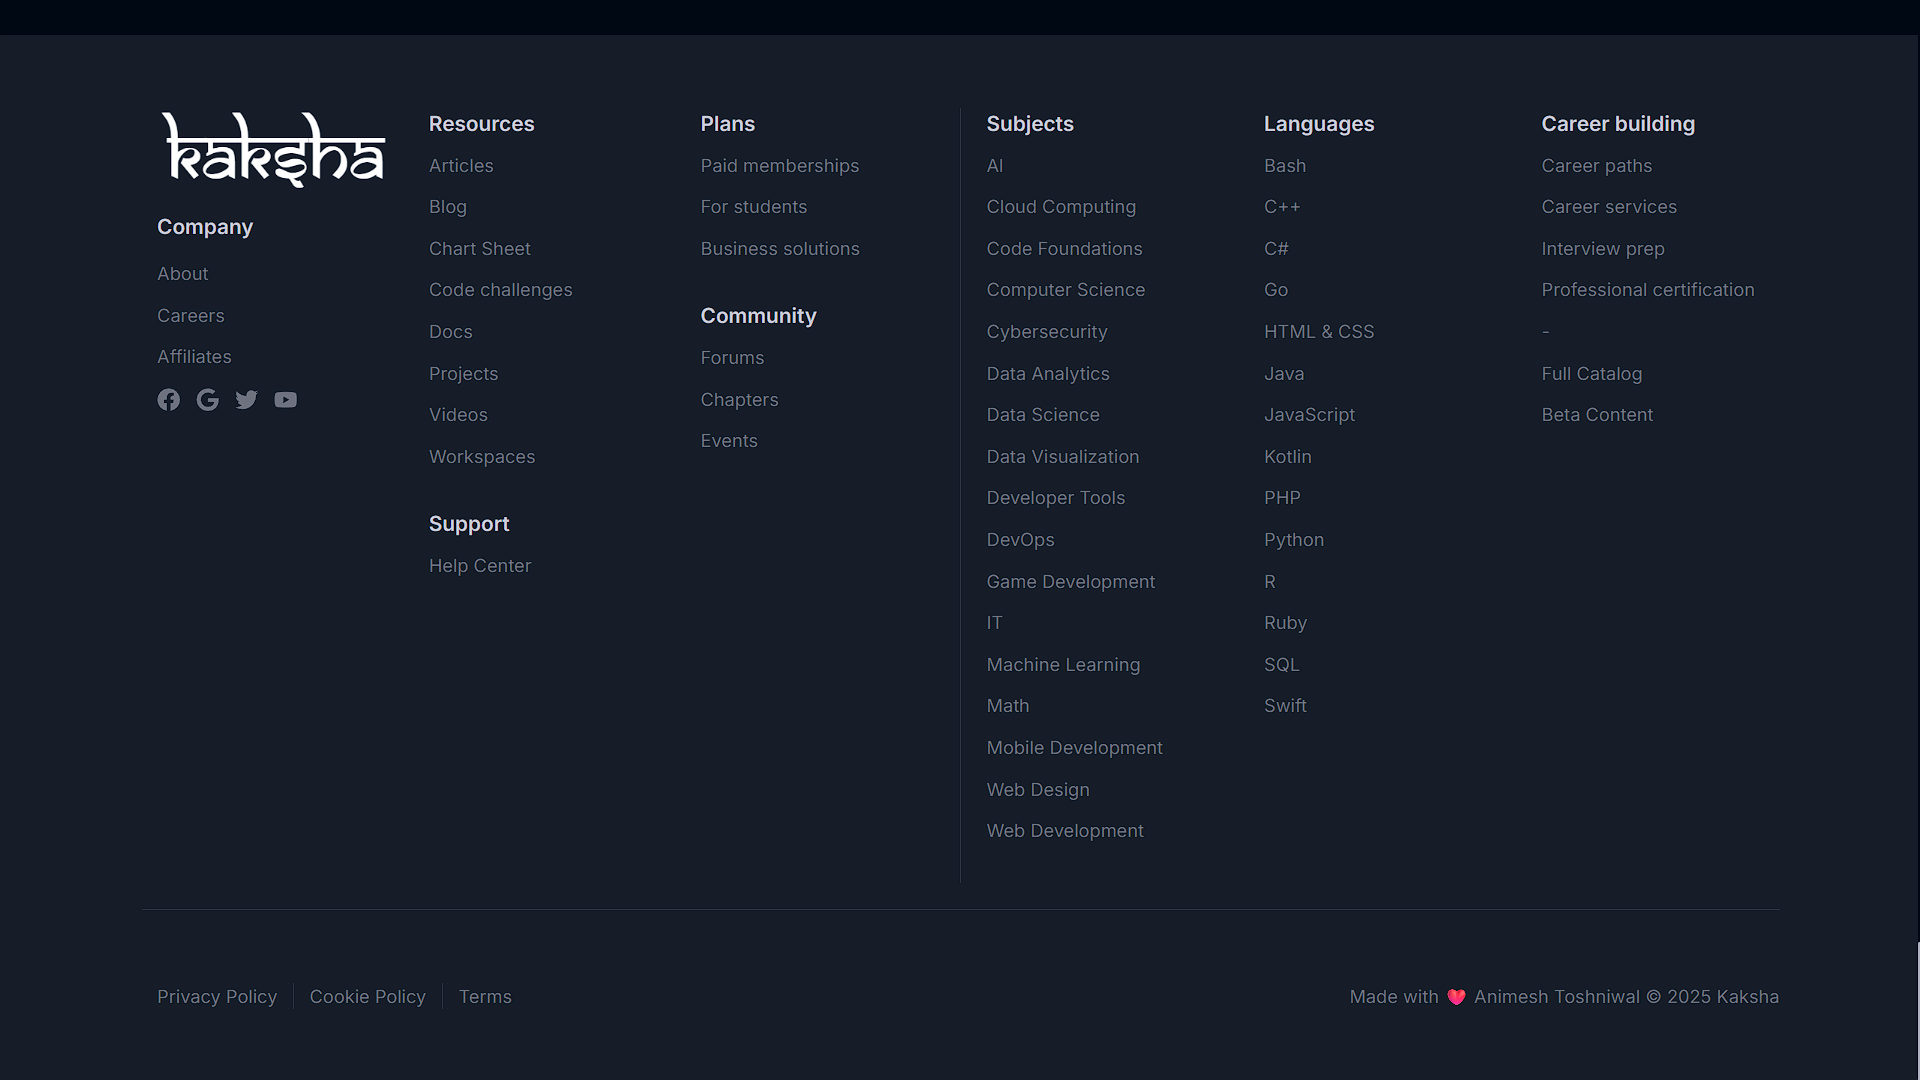Go to the Blog link
Screen dimensions: 1920x1080
(x=448, y=207)
